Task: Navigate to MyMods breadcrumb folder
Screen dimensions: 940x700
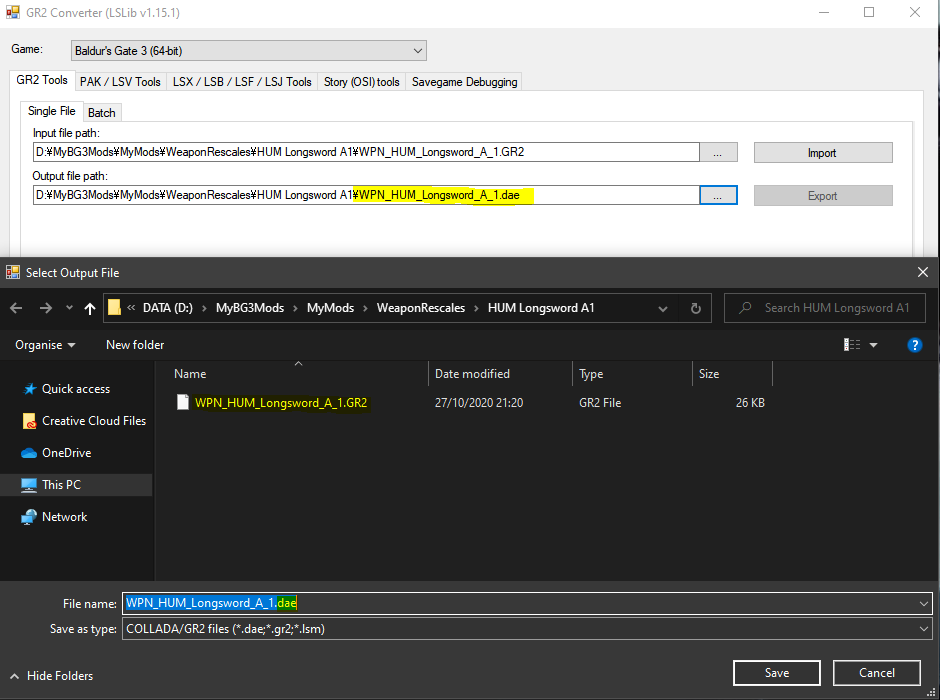Action: click(330, 308)
